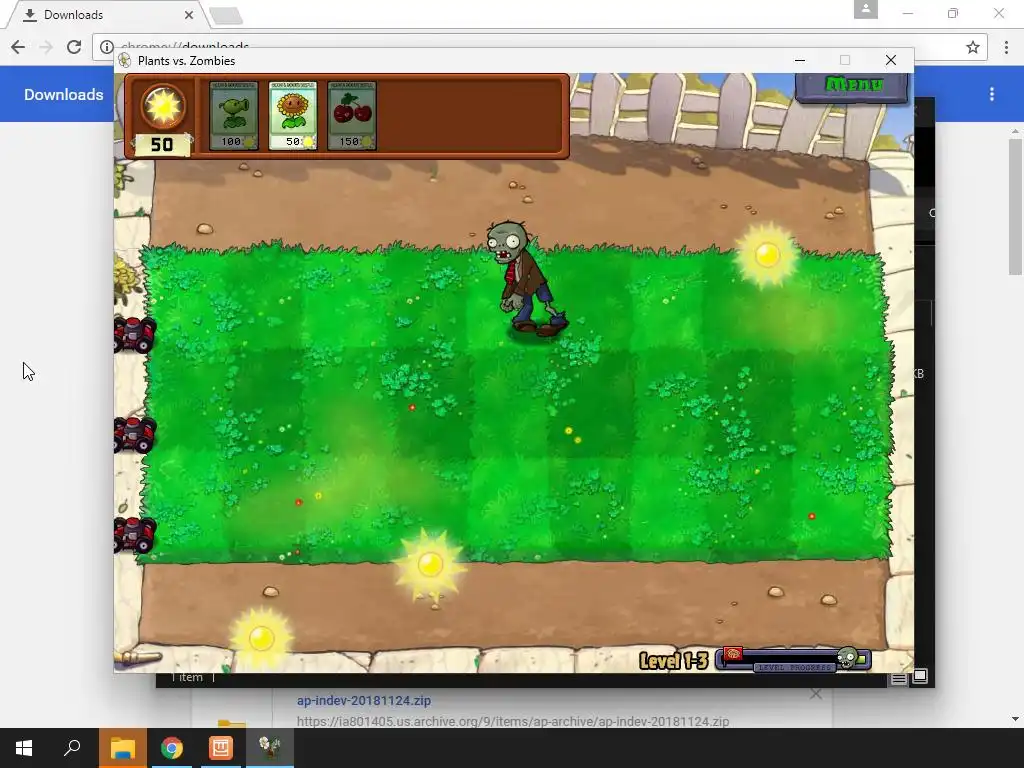Open a new Chrome tab
This screenshot has width=1024, height=768.
(226, 15)
